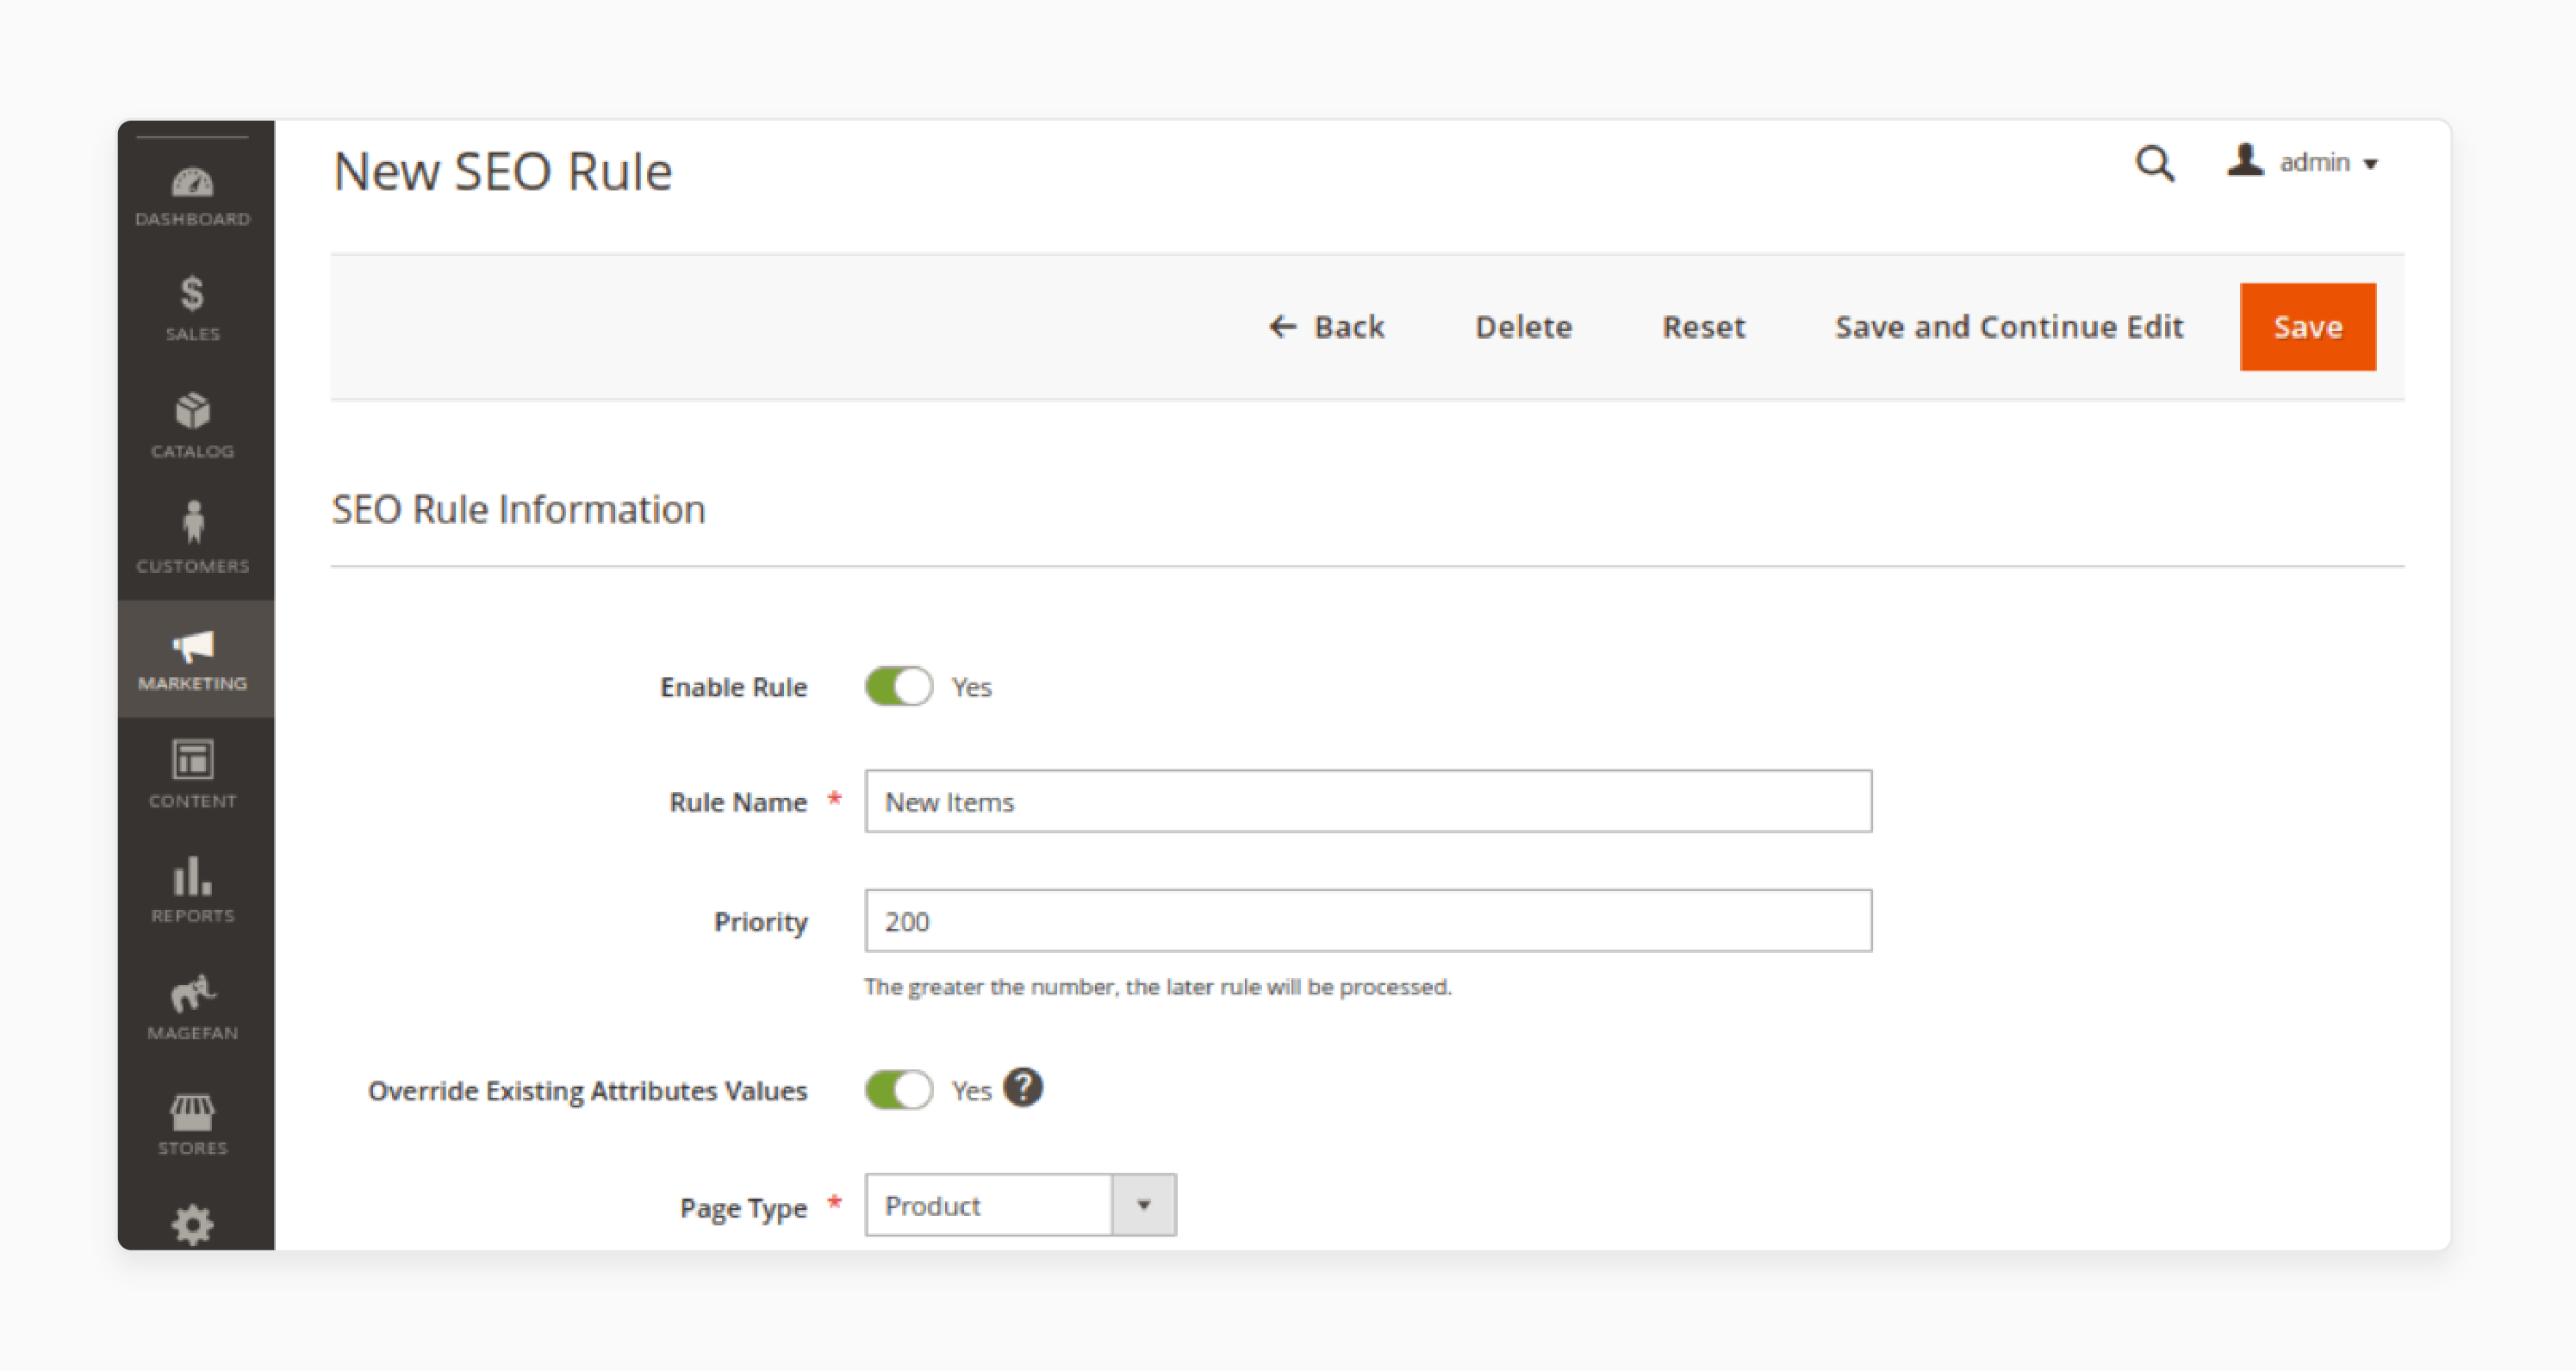The width and height of the screenshot is (2576, 1371).
Task: Click the New SEO Rule page title
Action: pyautogui.click(x=502, y=171)
